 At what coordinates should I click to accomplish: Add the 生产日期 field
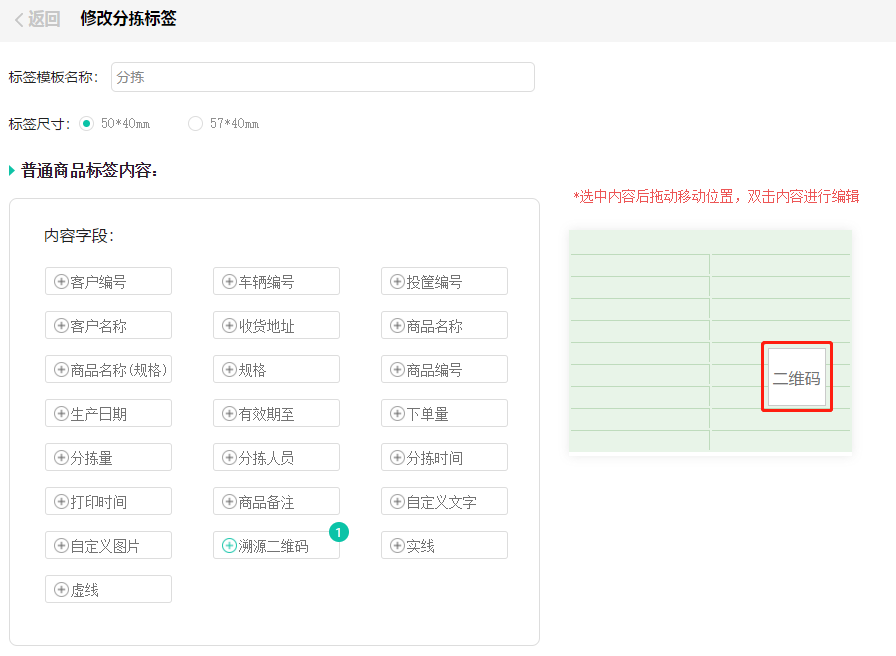[x=108, y=413]
